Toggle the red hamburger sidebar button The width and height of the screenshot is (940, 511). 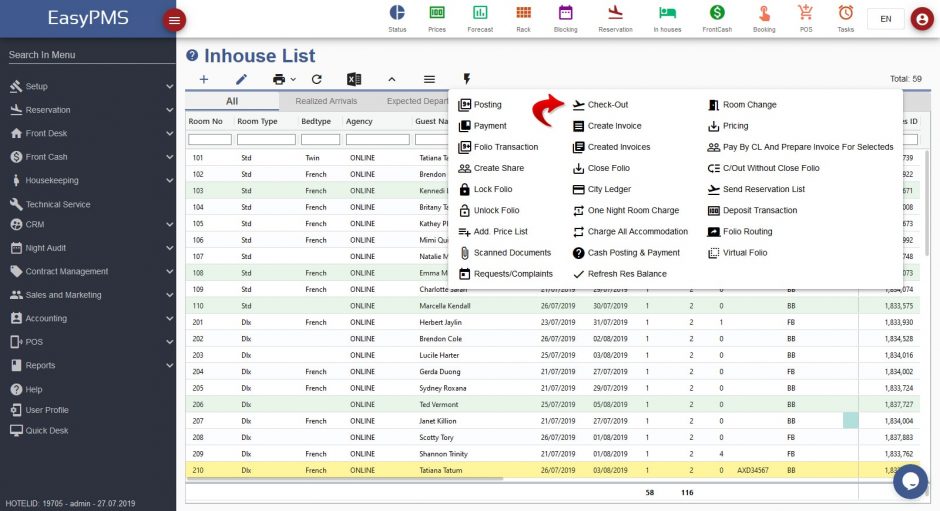tap(174, 20)
